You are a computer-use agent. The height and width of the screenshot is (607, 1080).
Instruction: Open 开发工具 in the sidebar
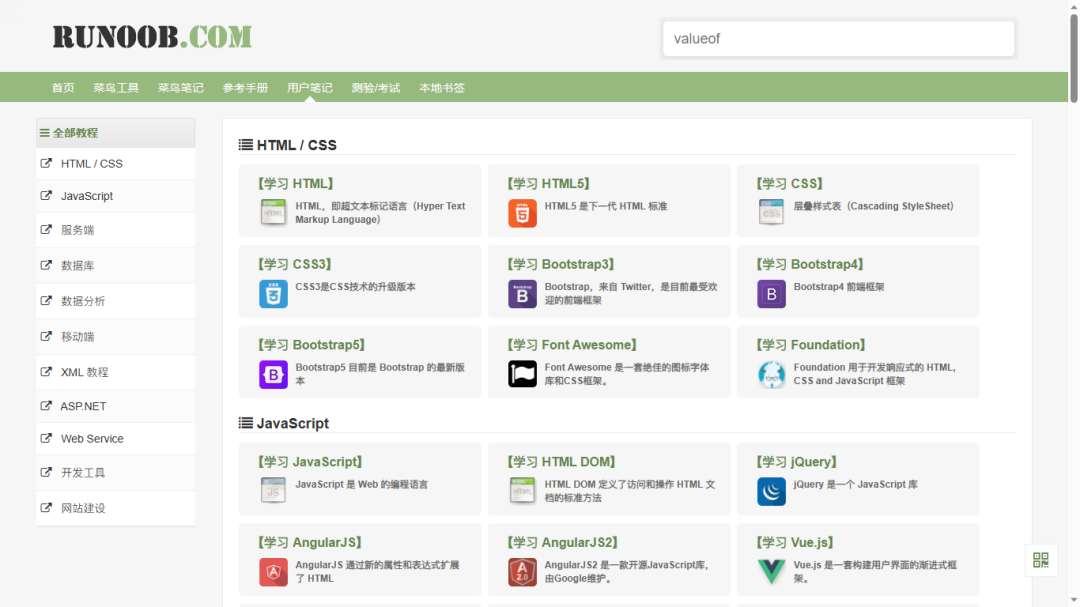[x=83, y=473]
